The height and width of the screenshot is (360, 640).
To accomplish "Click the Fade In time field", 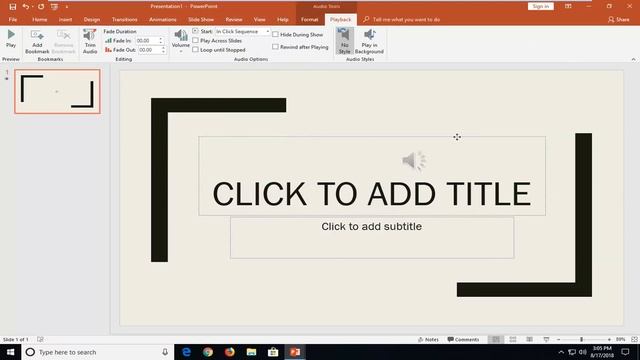I will 147,40.
